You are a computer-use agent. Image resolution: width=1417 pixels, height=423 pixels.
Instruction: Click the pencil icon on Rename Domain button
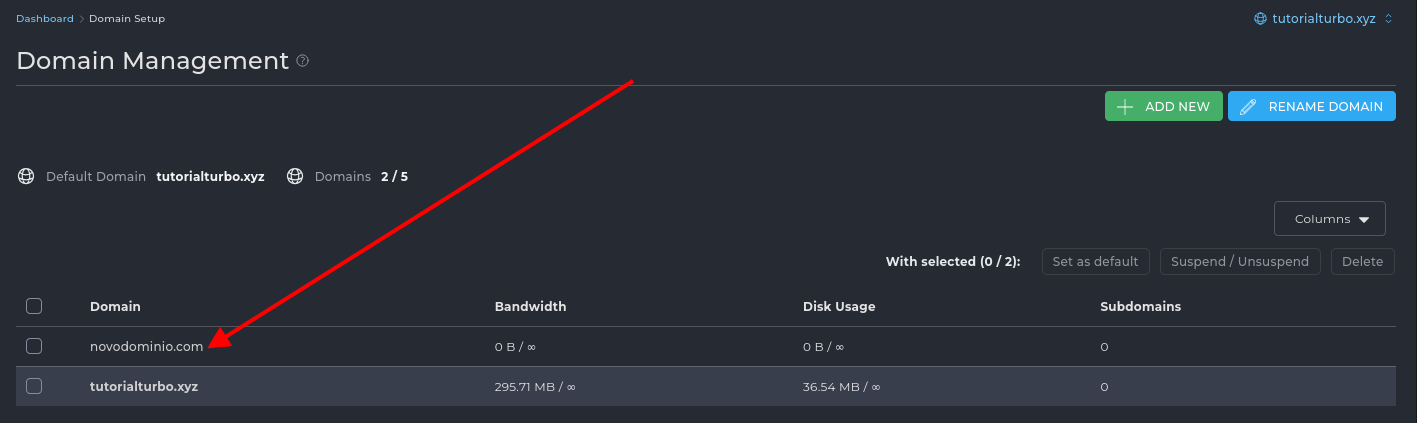(x=1247, y=107)
